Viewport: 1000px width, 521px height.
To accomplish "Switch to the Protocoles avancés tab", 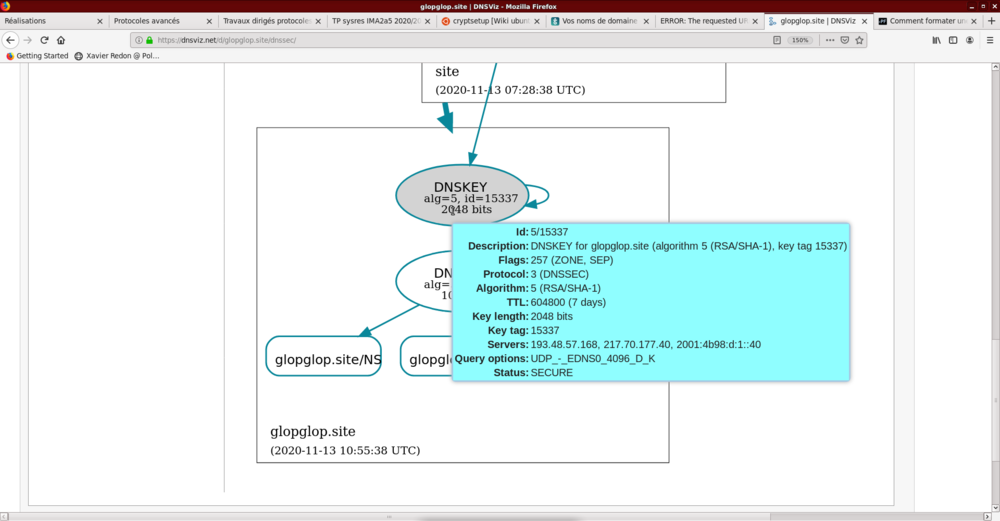I will pos(155,20).
